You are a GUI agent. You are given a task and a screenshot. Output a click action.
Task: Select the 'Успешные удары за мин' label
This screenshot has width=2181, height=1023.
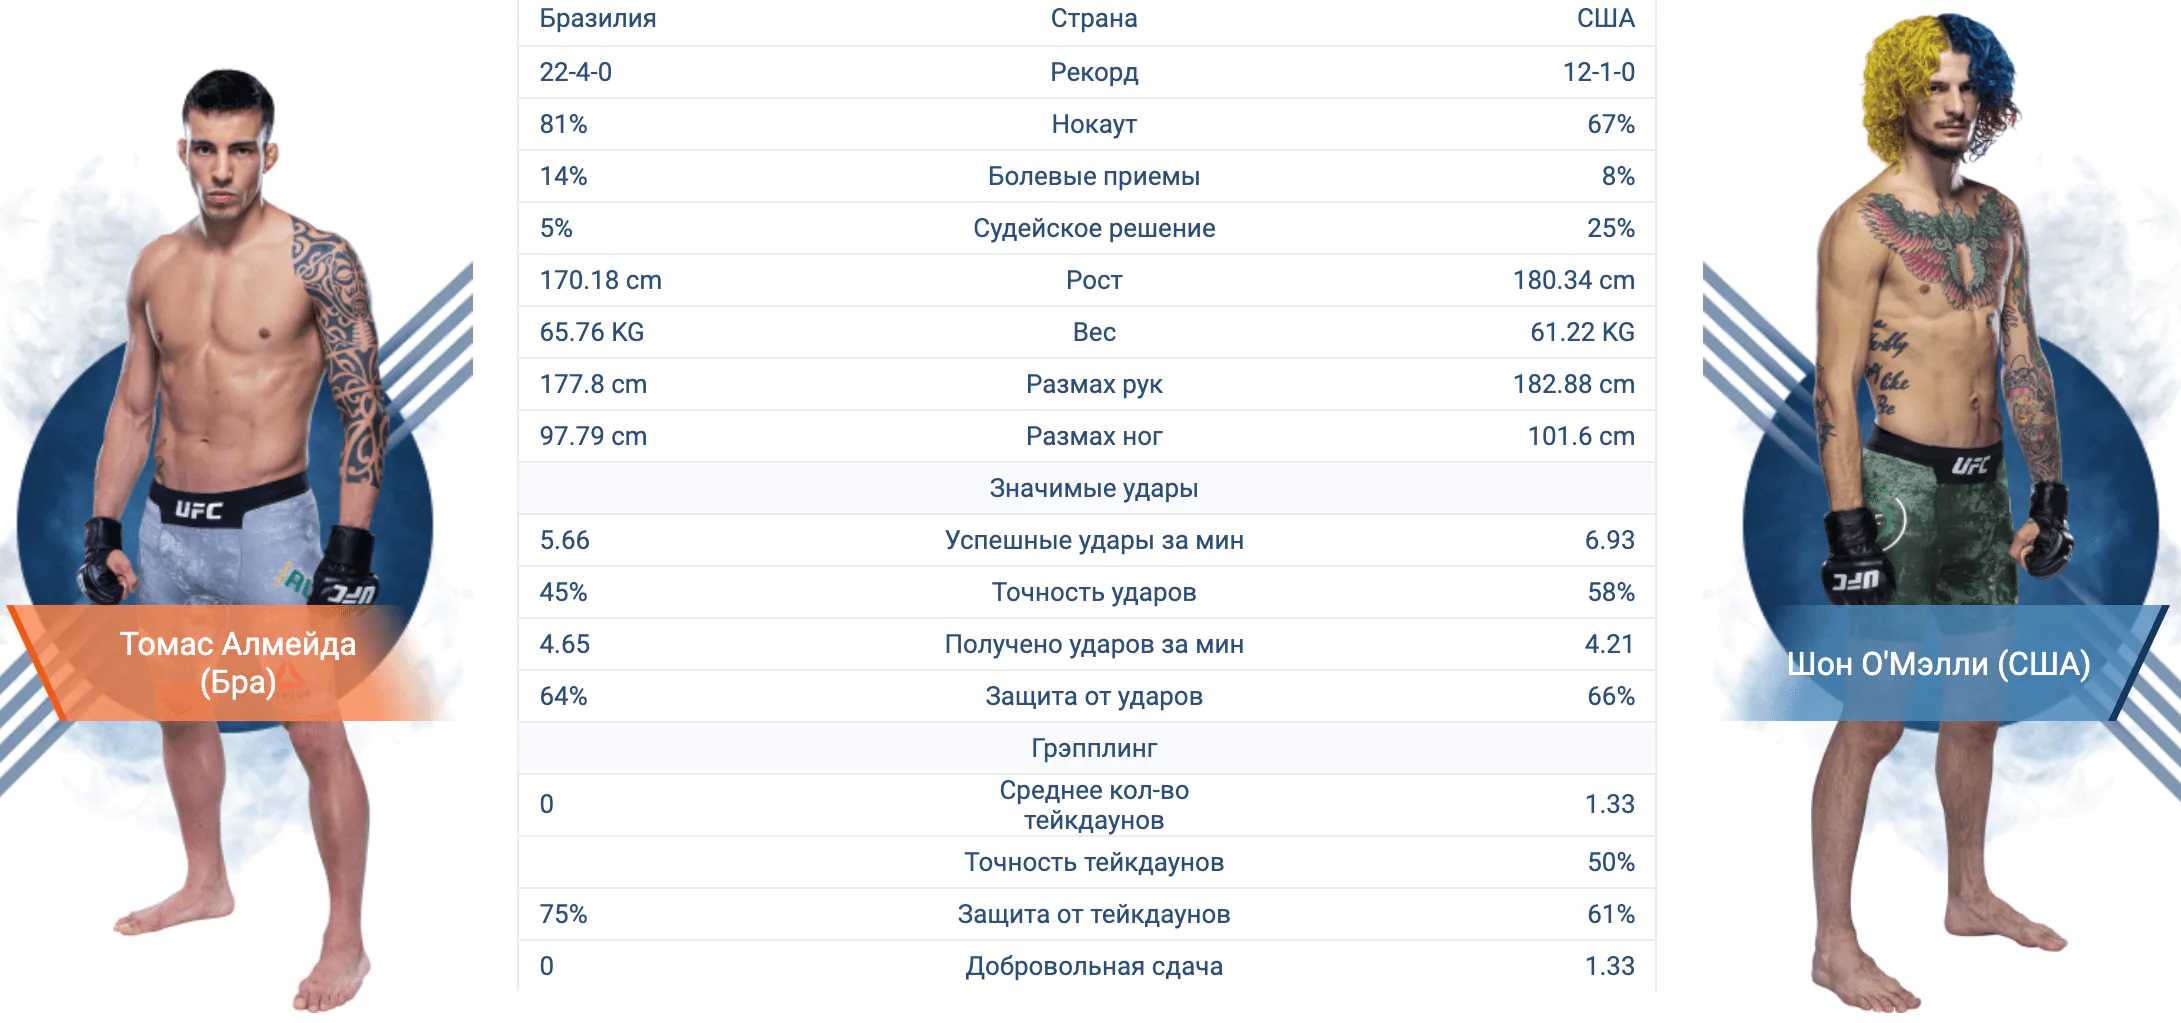pyautogui.click(x=1094, y=540)
